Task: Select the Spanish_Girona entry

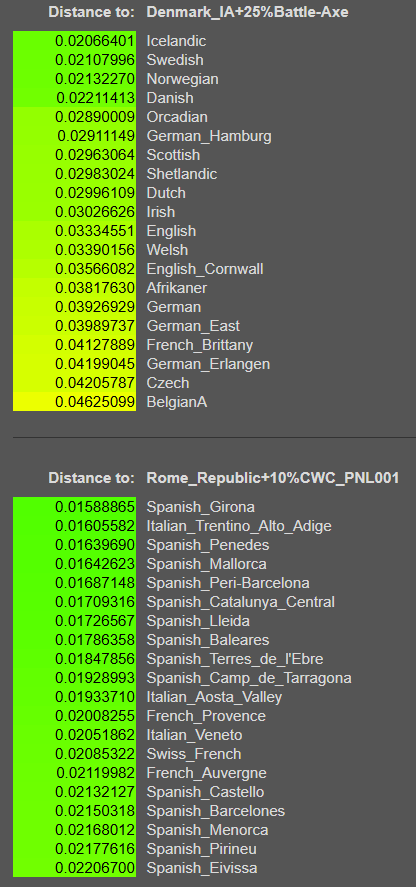Action: pos(200,507)
